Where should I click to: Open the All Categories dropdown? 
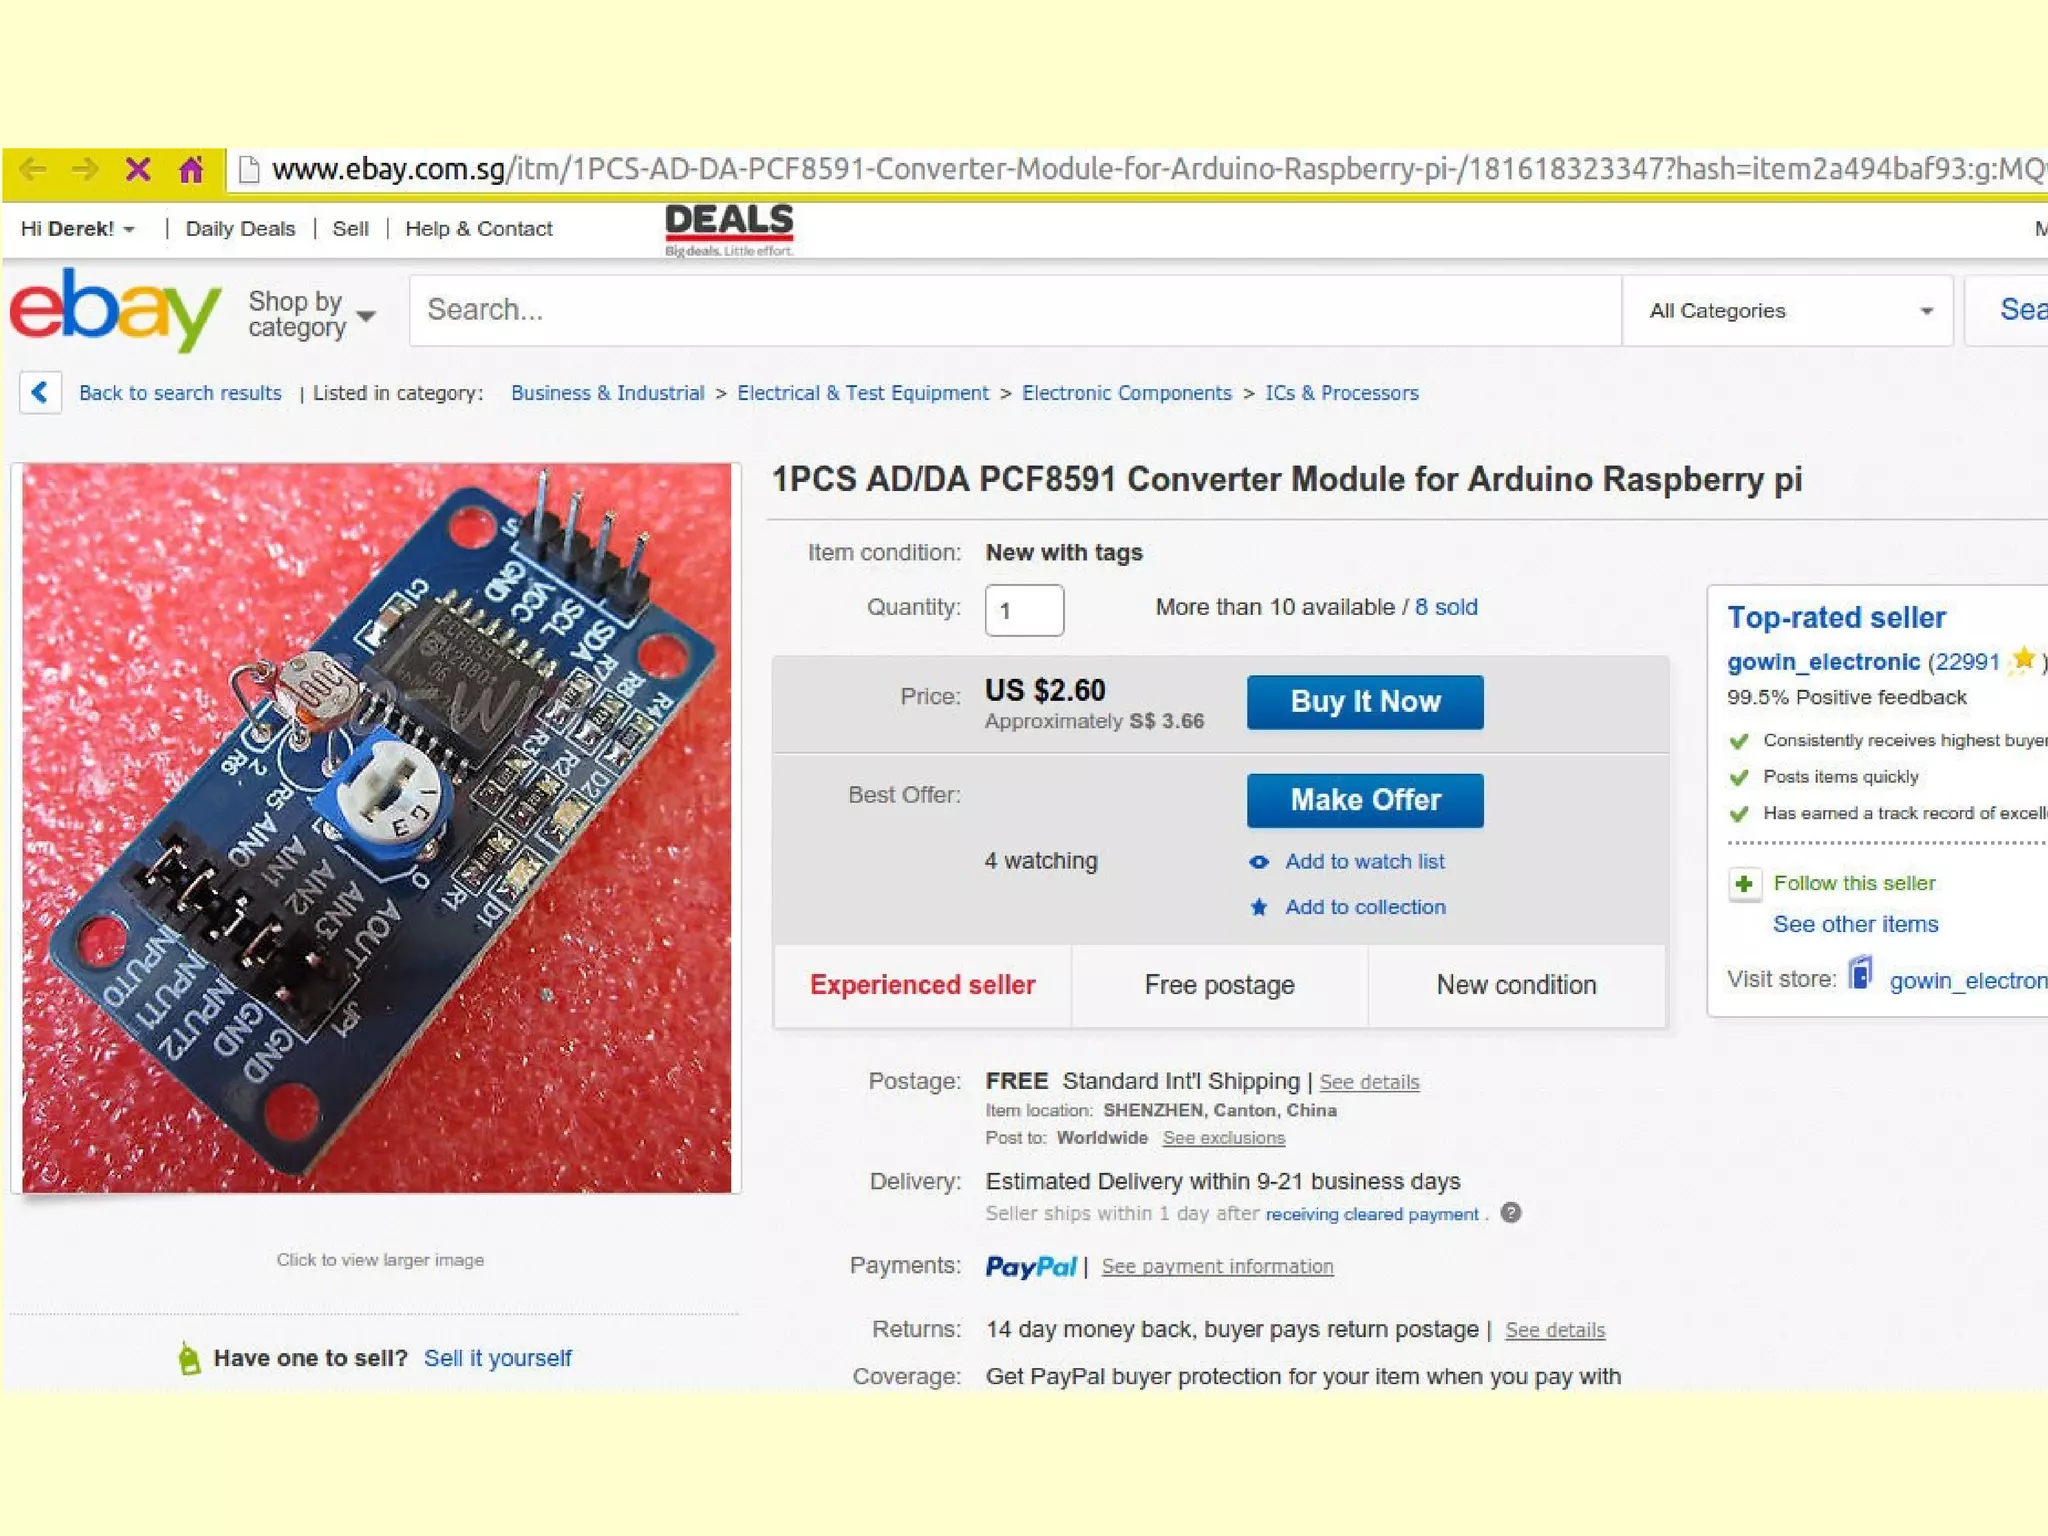click(x=1788, y=311)
